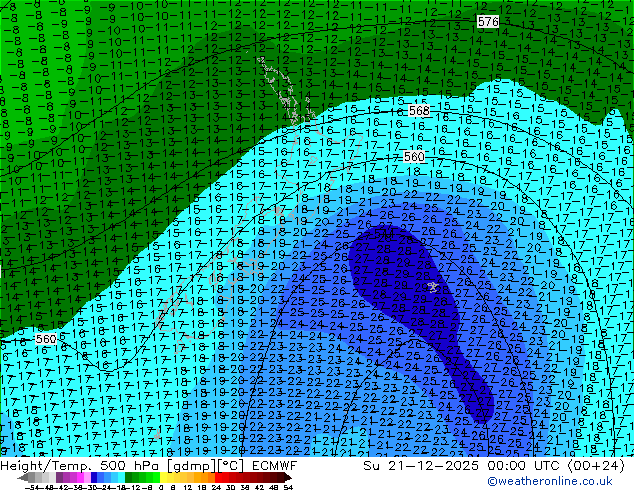Select the 560 contour label near map center
Viewport: 634px width, 490px height.
(x=414, y=157)
